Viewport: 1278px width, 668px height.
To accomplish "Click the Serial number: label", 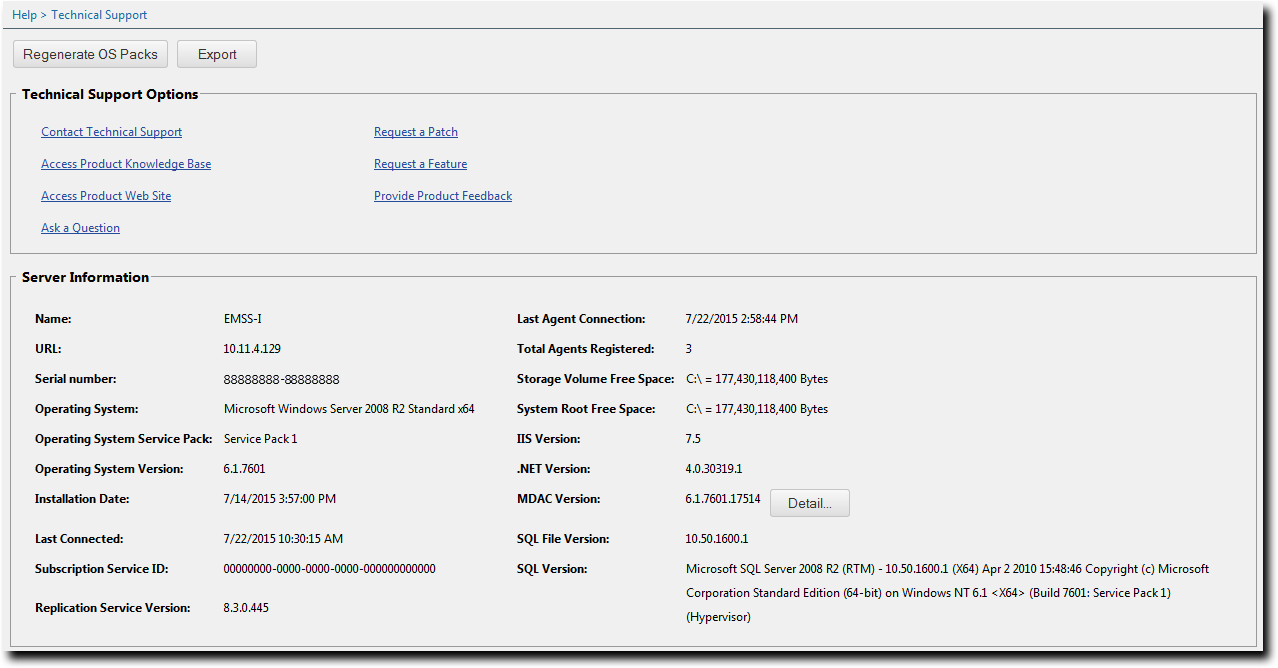I will [76, 379].
